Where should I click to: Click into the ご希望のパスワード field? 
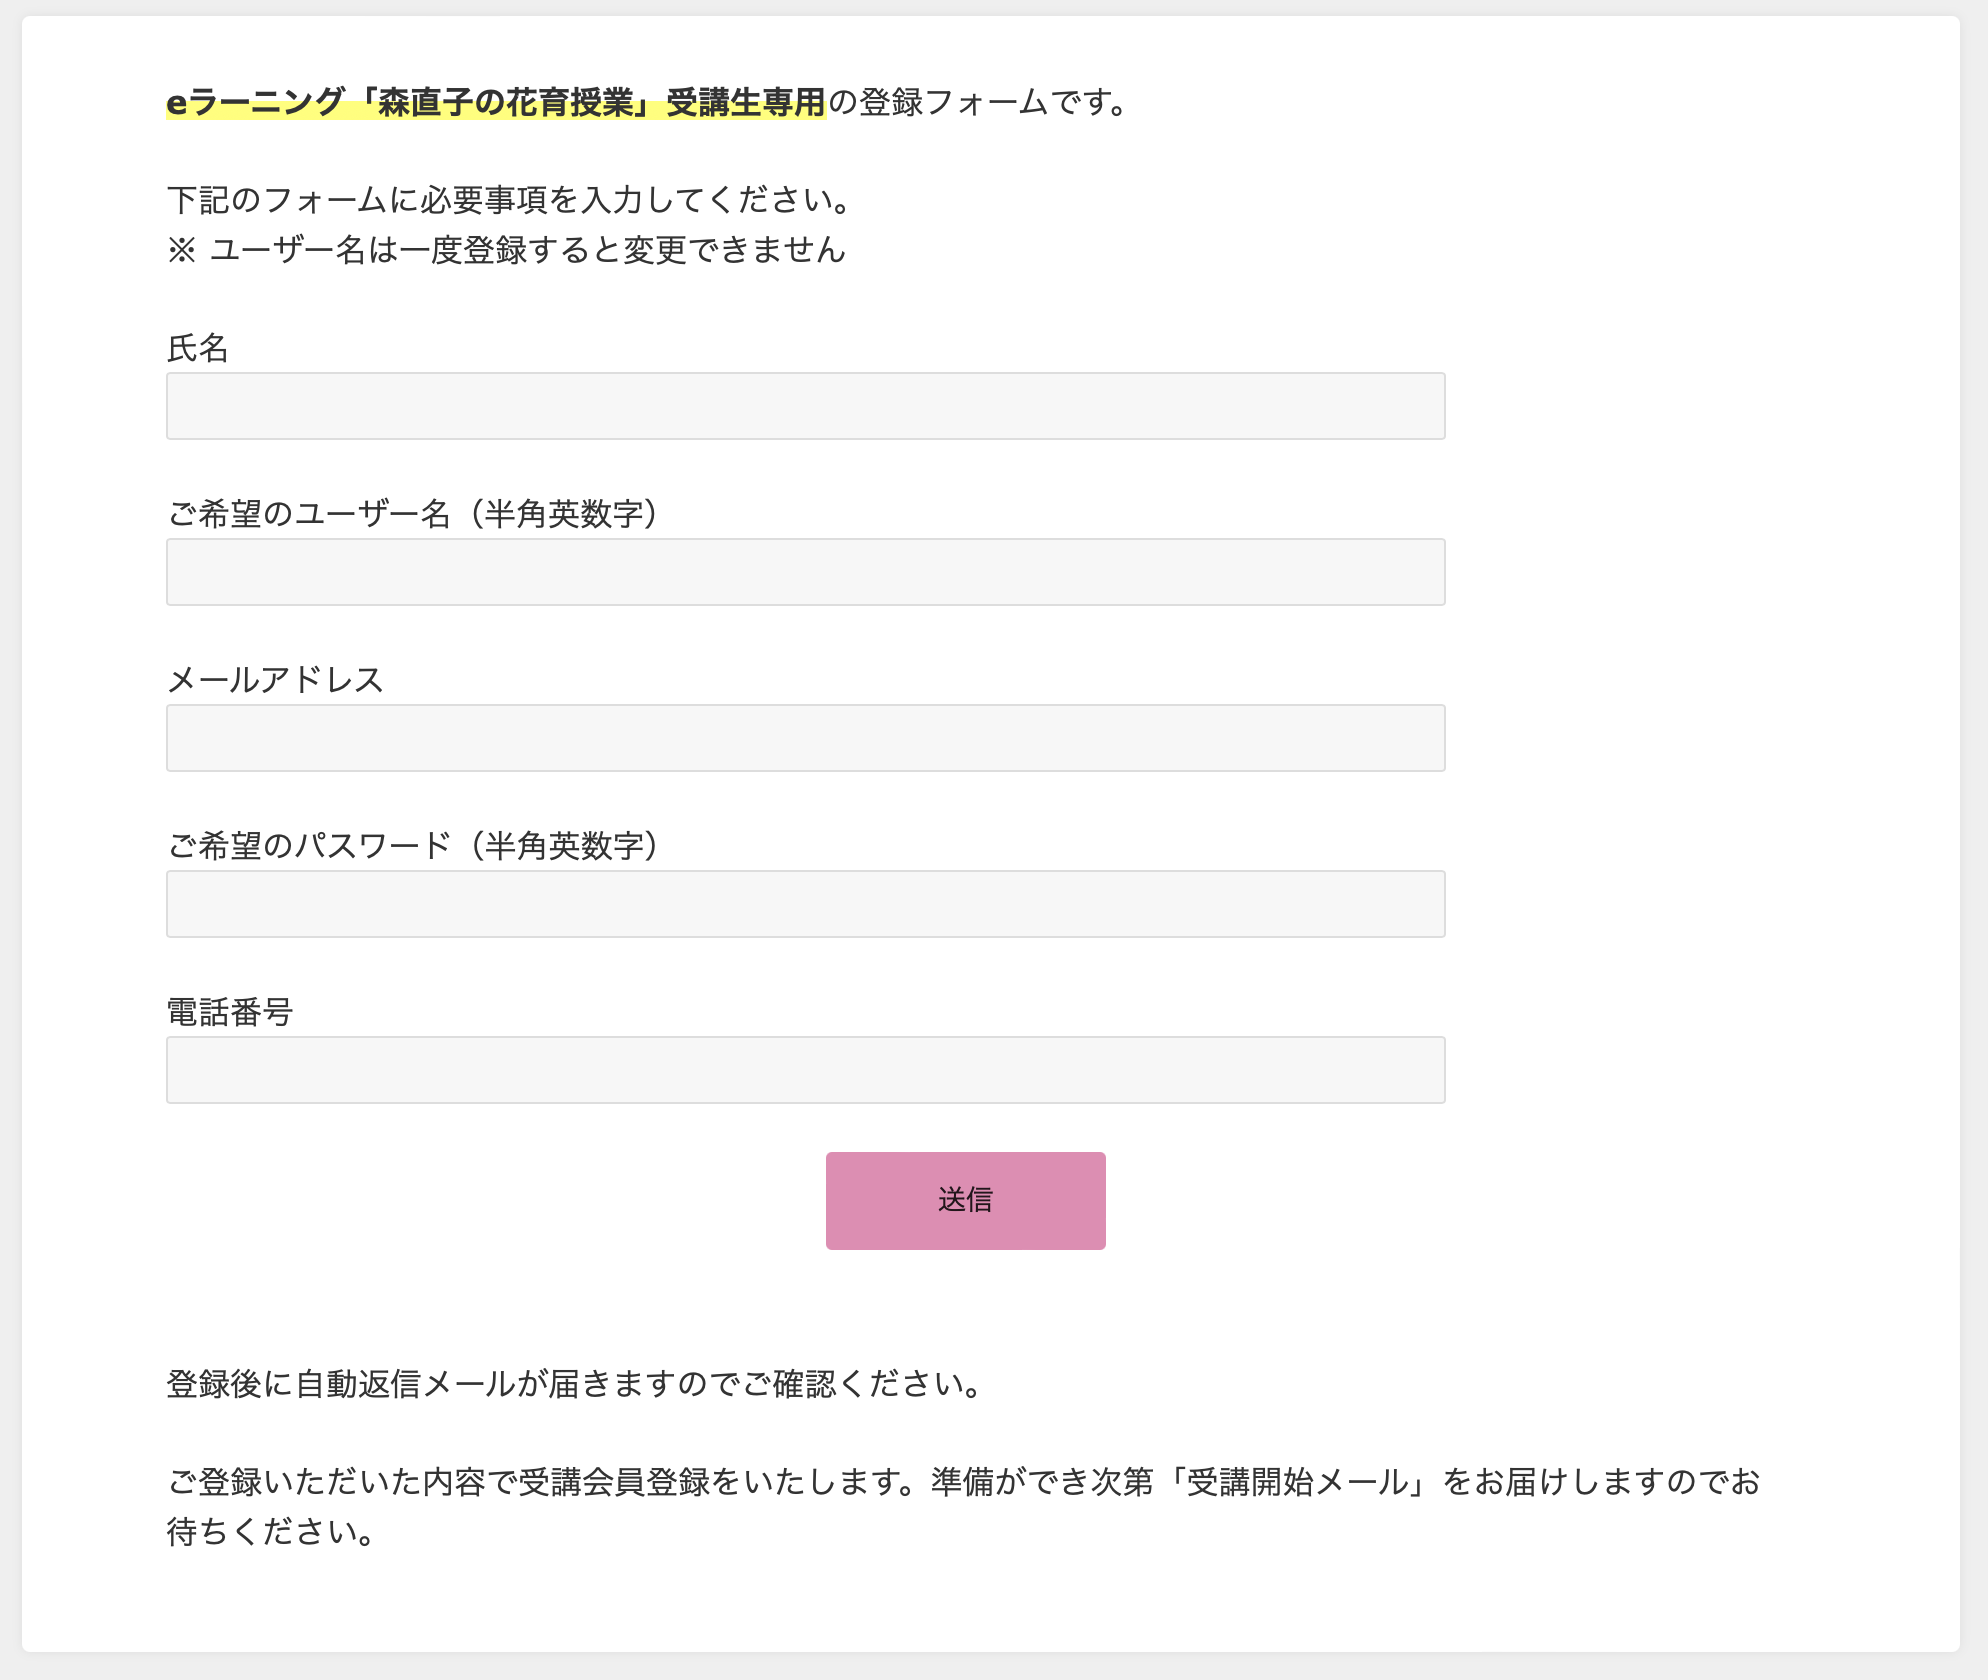coord(805,904)
